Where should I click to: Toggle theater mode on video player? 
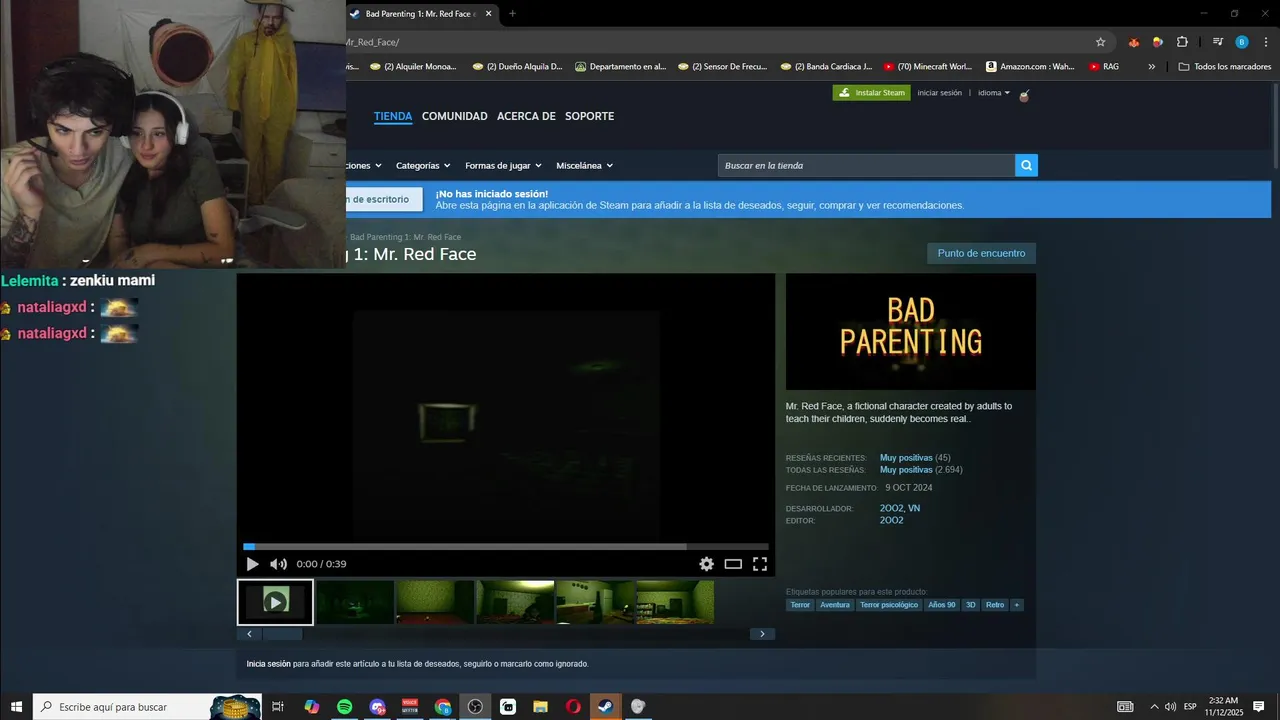point(733,564)
